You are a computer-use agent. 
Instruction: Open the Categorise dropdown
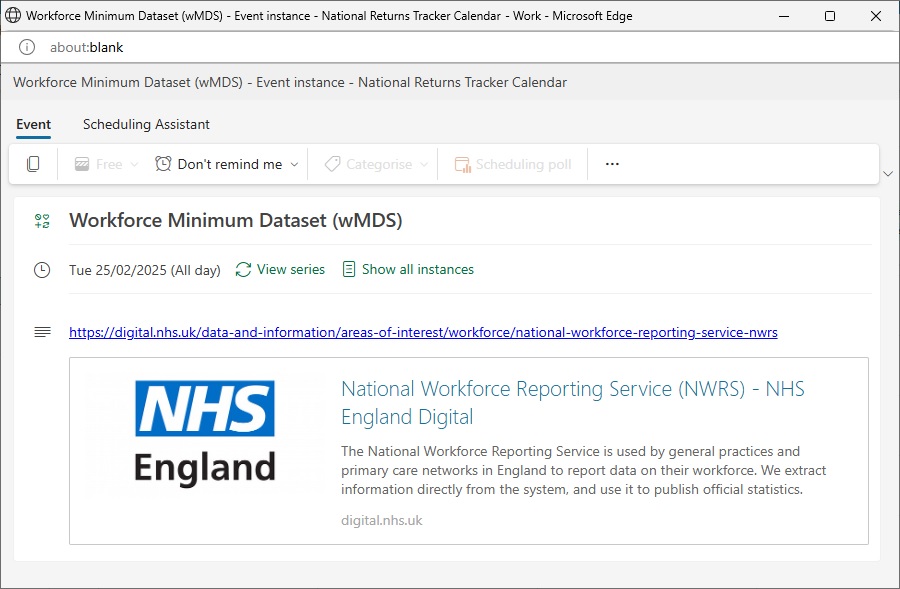pyautogui.click(x=376, y=164)
